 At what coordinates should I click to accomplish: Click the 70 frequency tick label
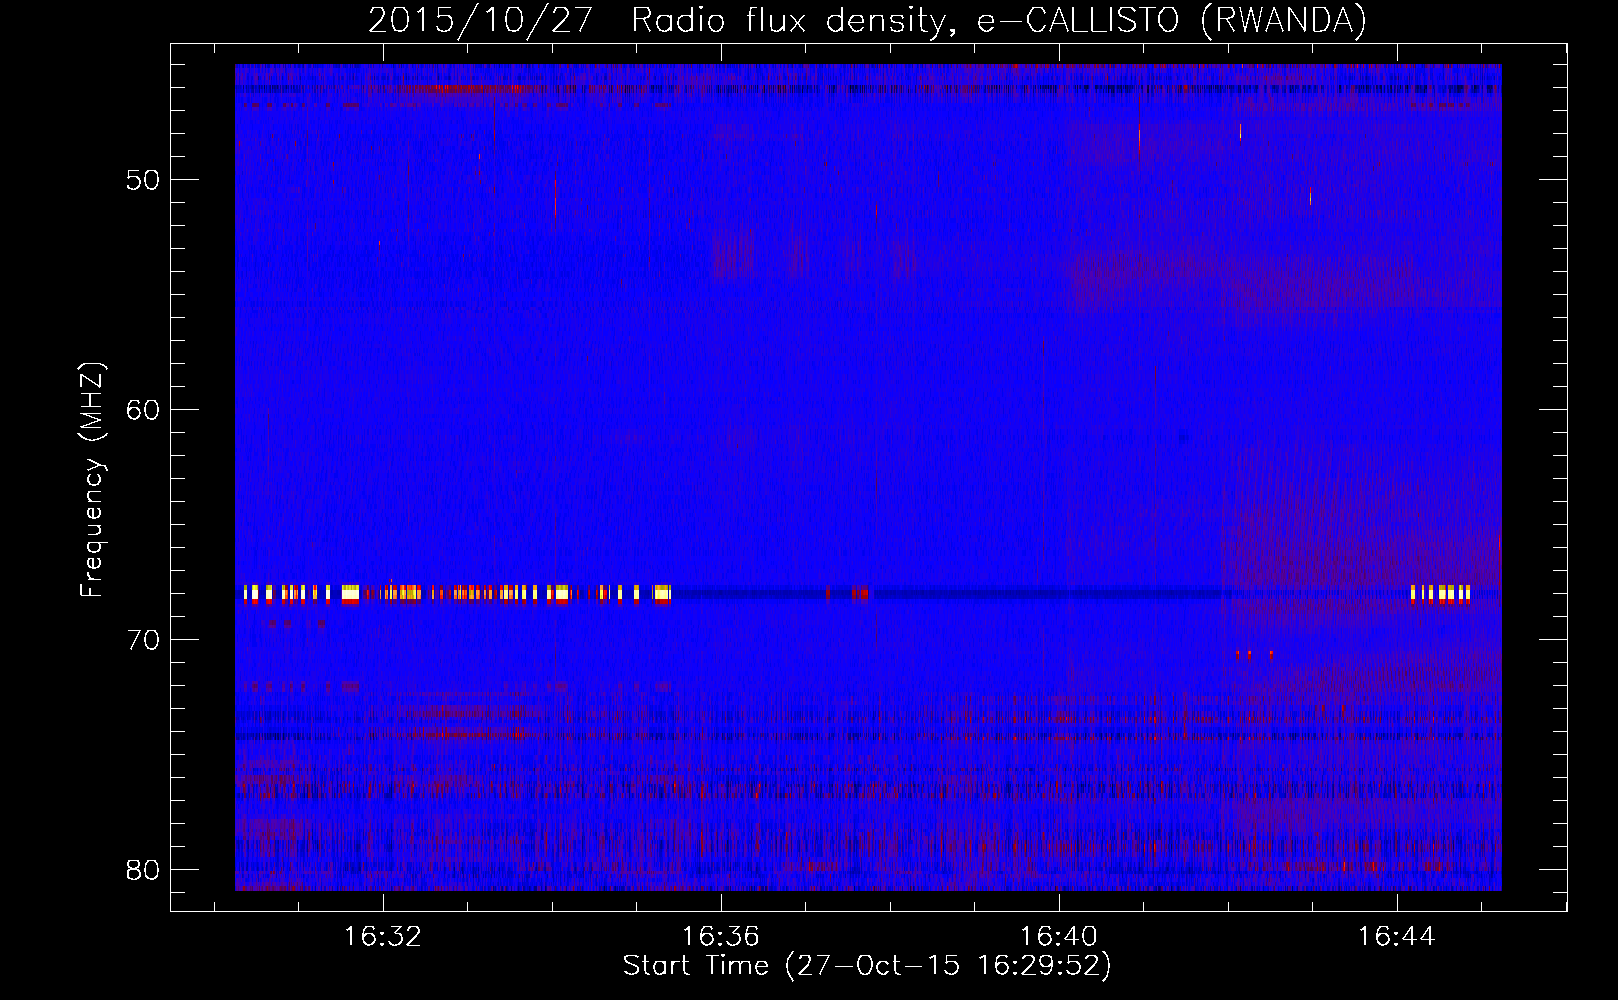143,640
